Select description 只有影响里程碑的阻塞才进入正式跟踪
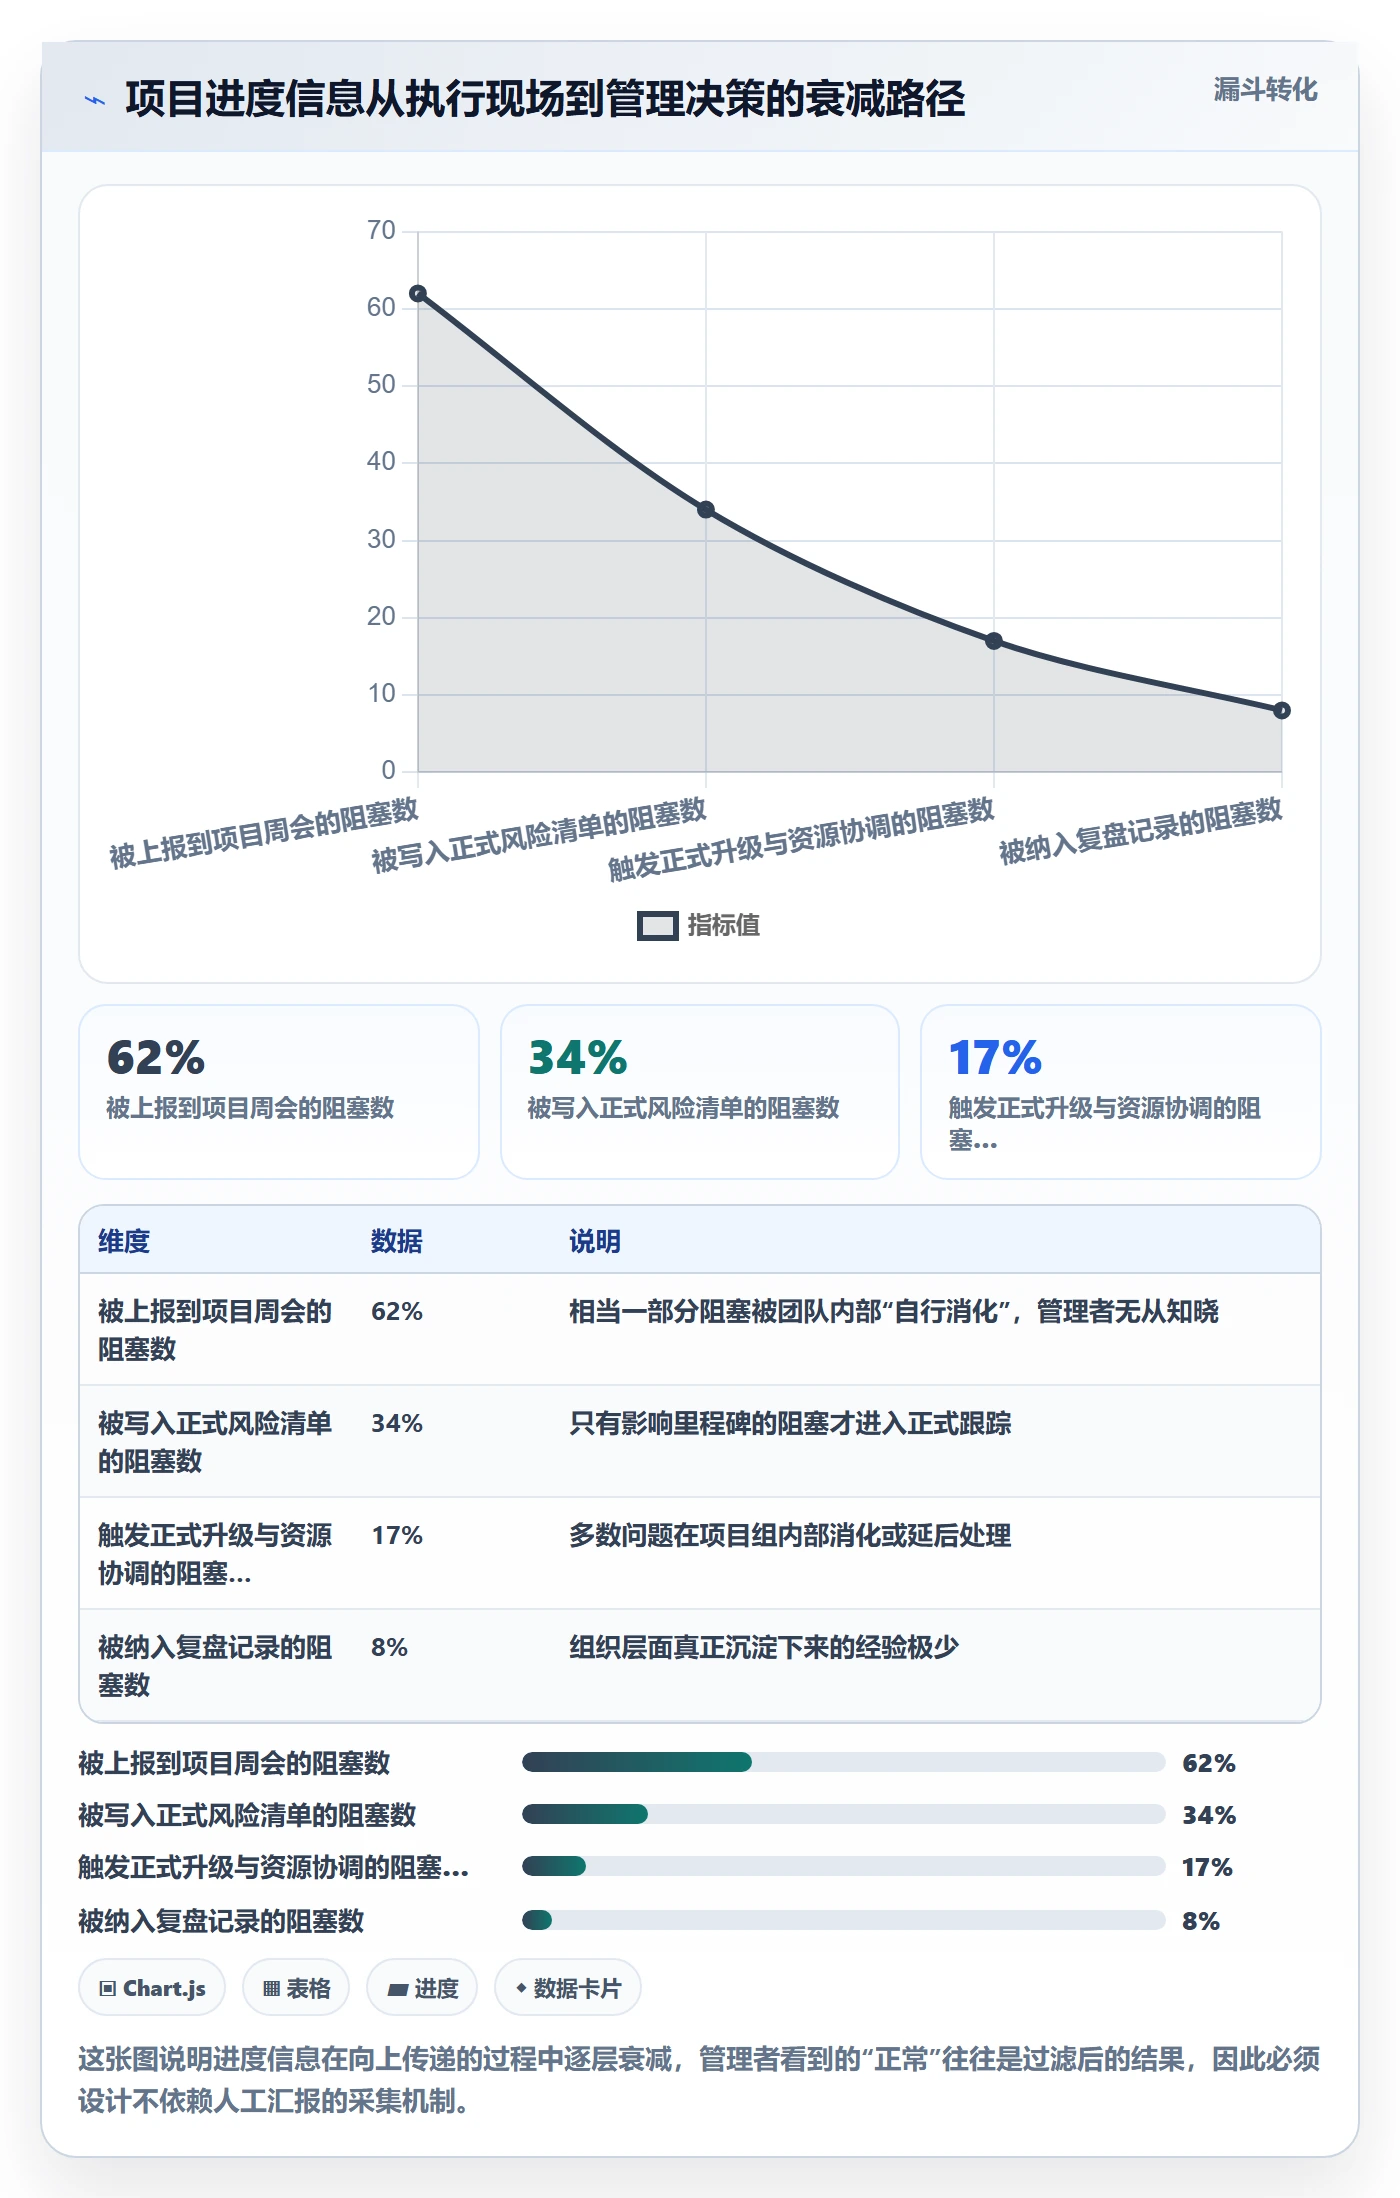Viewport: 1400px width, 2198px height. [x=790, y=1423]
